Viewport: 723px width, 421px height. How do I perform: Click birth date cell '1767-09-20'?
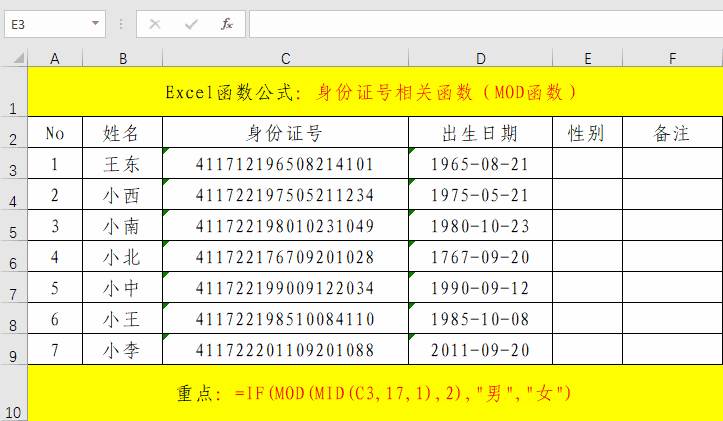click(x=480, y=256)
